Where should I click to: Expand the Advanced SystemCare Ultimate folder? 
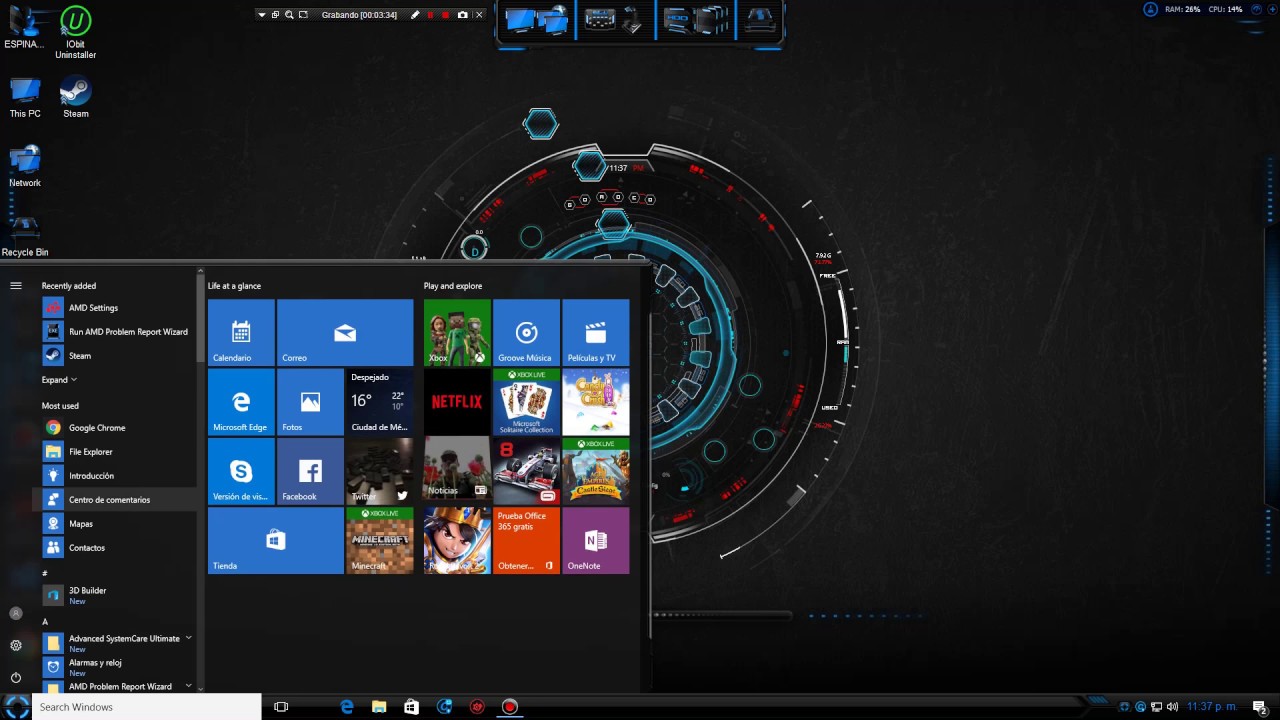188,638
